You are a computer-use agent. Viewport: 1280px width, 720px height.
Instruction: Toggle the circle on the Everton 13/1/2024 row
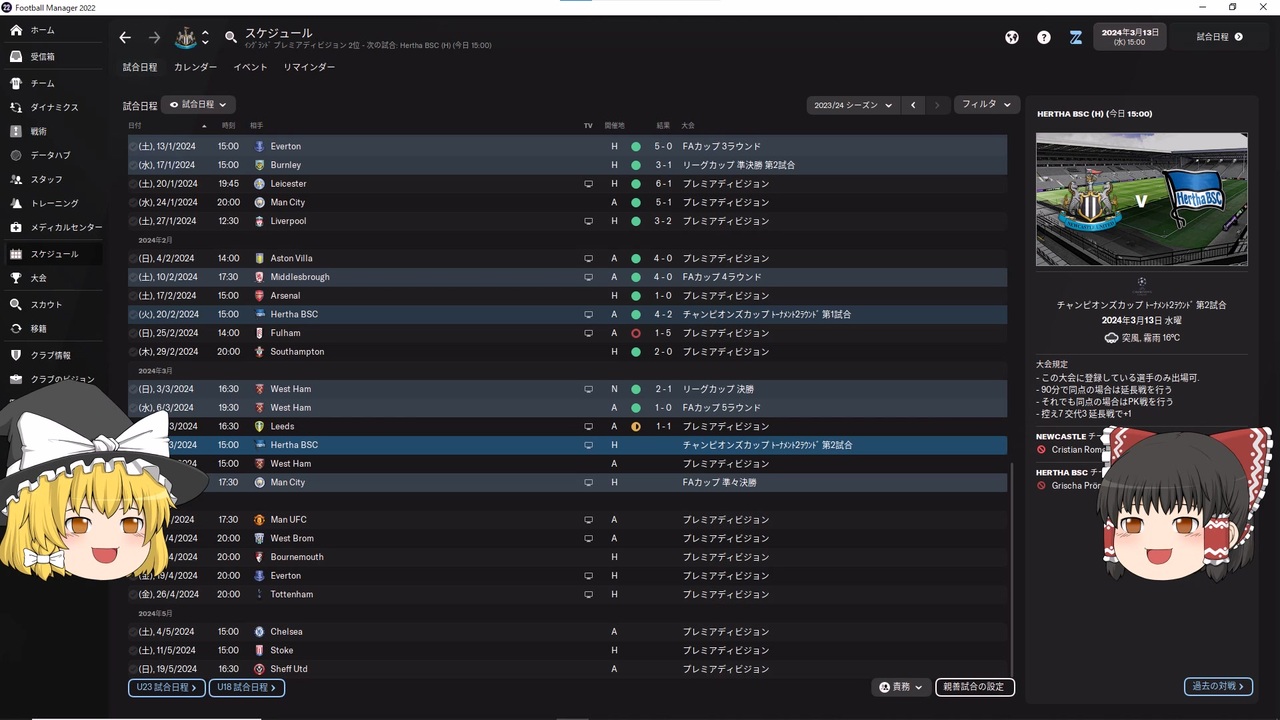click(x=134, y=146)
